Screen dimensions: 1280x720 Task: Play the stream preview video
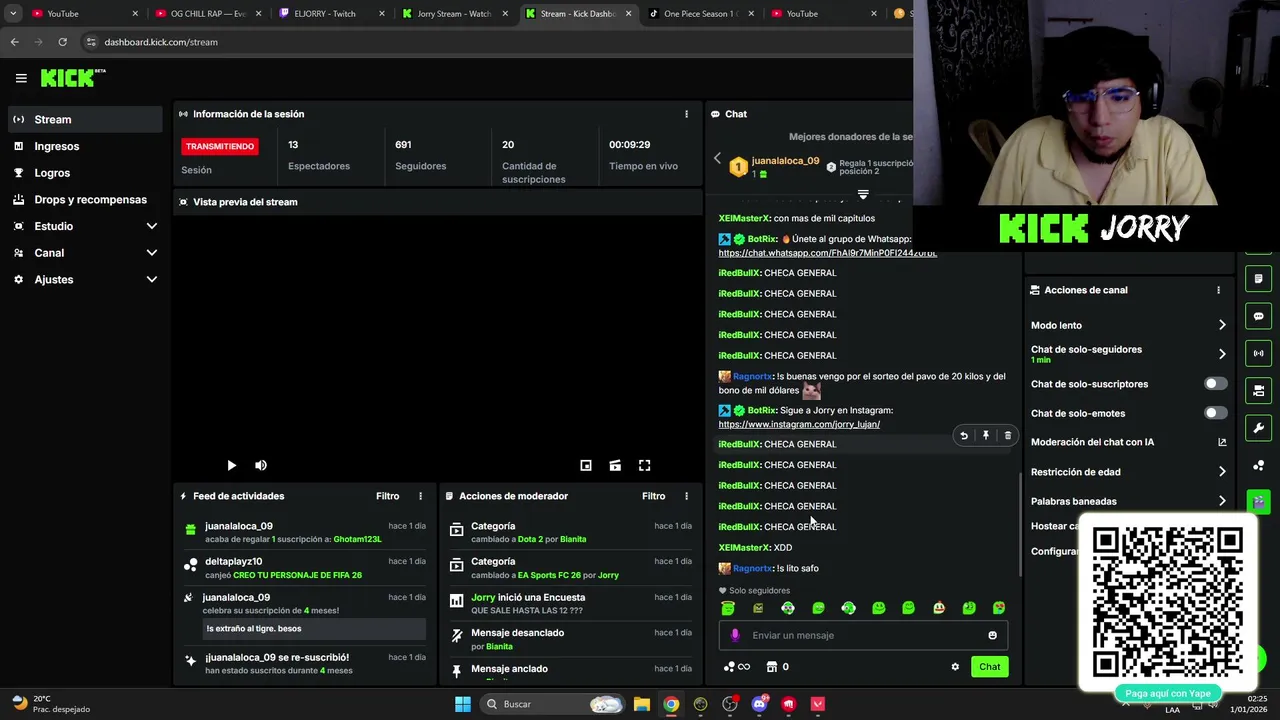pos(231,465)
